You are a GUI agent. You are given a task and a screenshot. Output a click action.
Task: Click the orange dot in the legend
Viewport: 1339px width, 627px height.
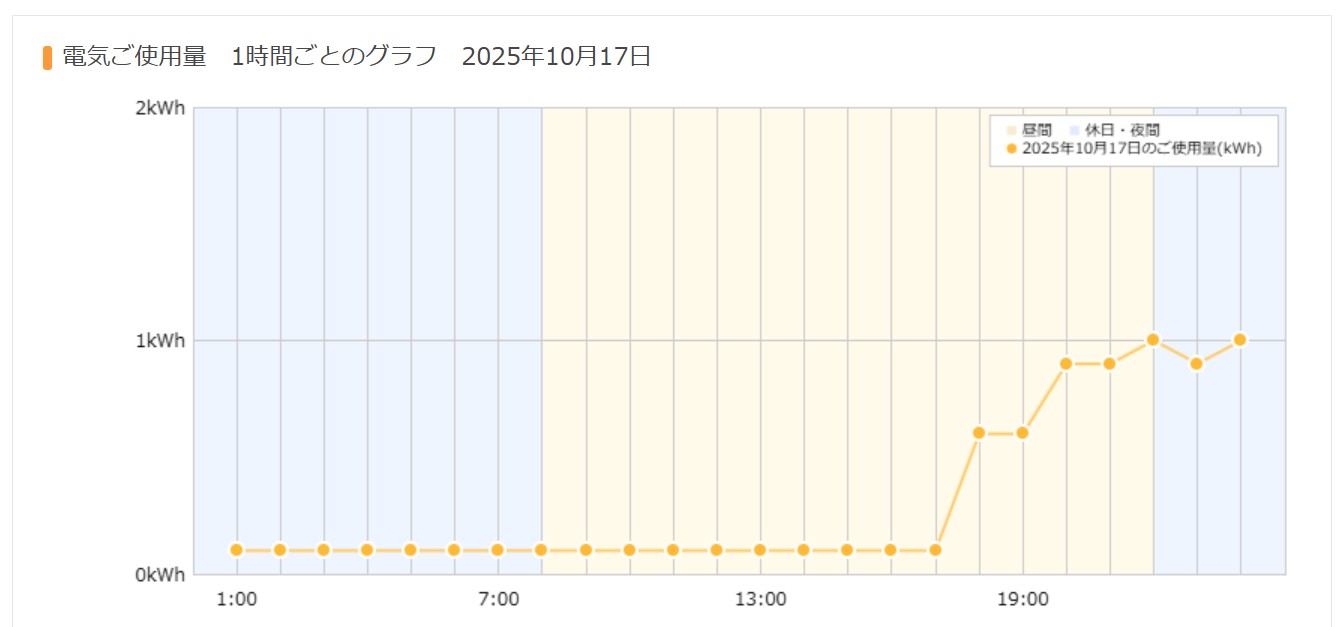[1011, 149]
